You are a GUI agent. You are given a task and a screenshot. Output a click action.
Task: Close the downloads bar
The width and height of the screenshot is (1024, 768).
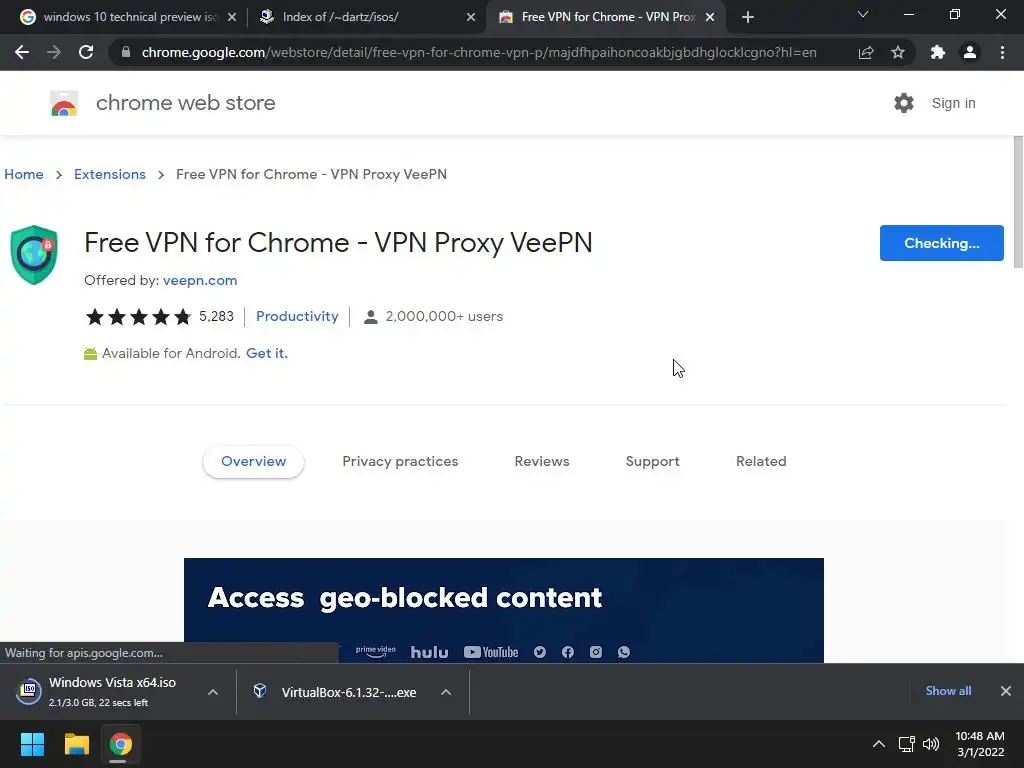pyautogui.click(x=1006, y=691)
